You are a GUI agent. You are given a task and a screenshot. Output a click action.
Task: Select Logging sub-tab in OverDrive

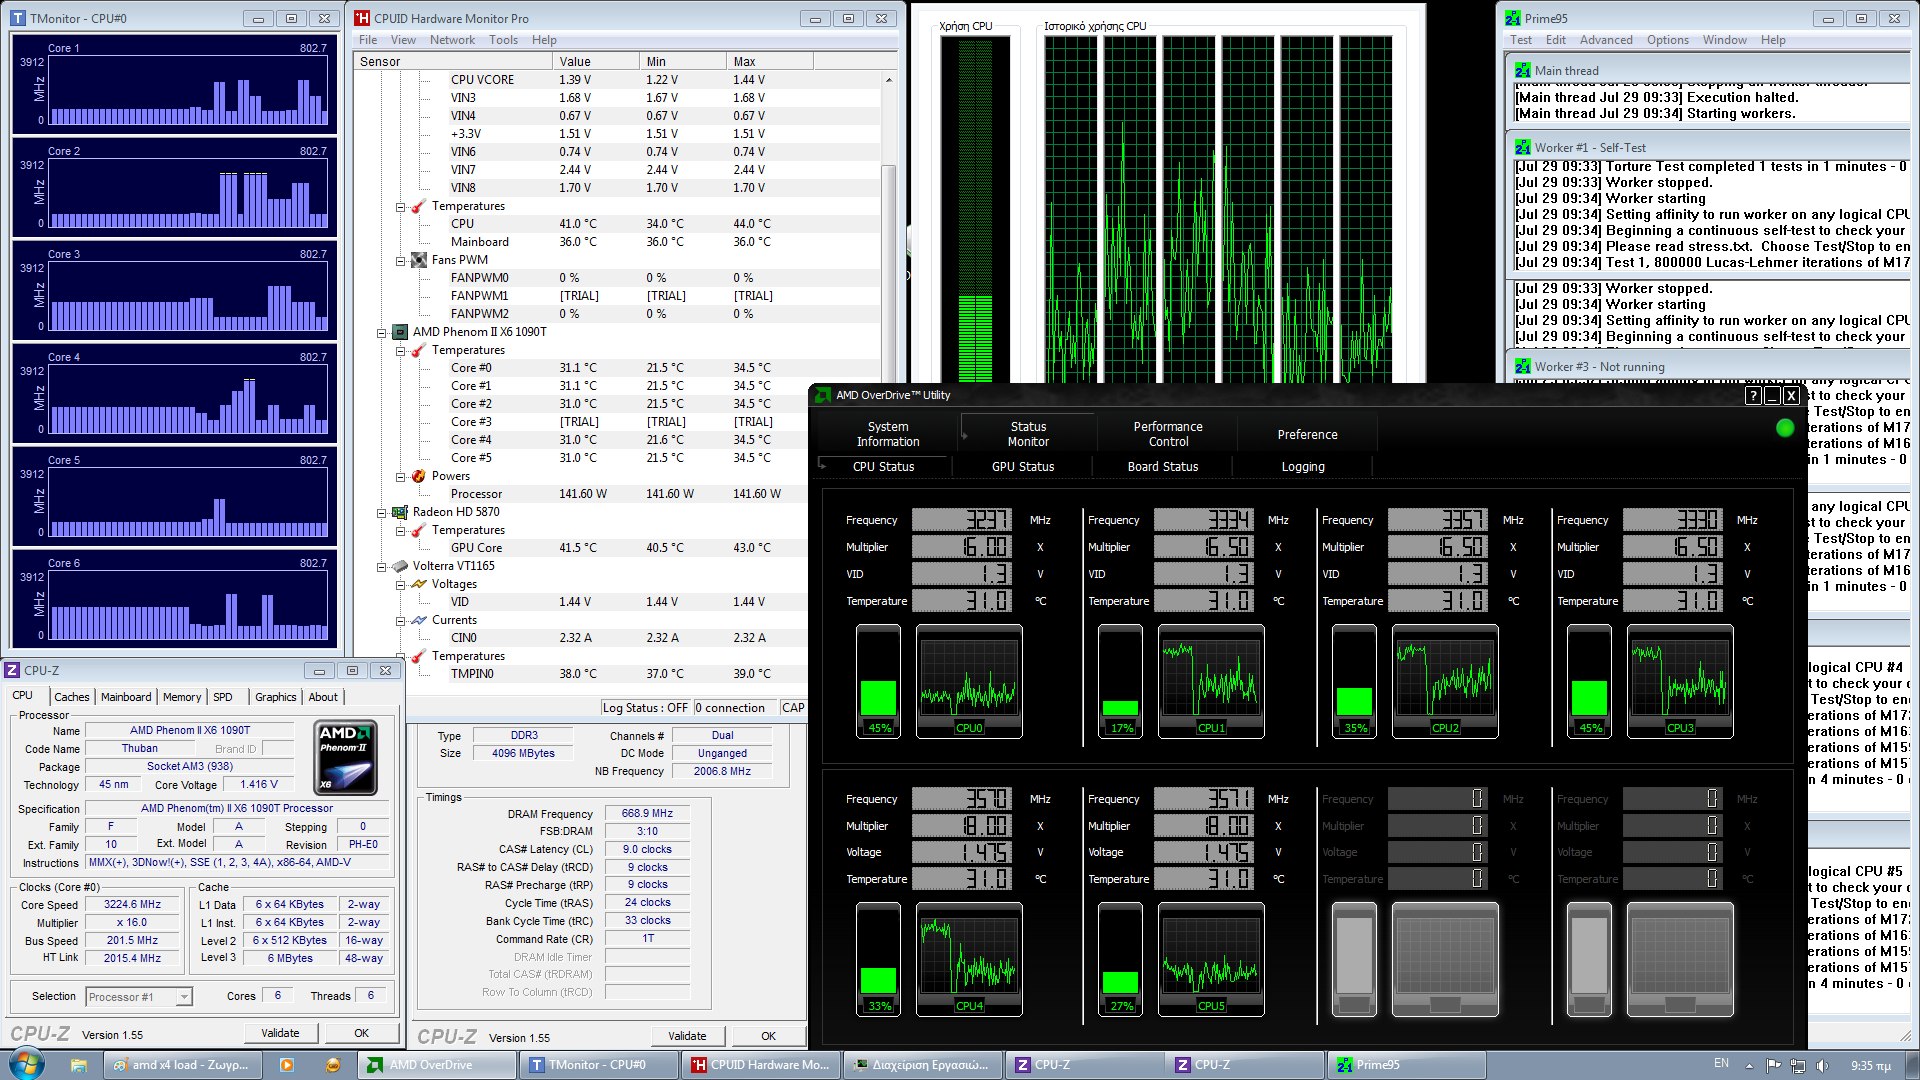[x=1303, y=467]
